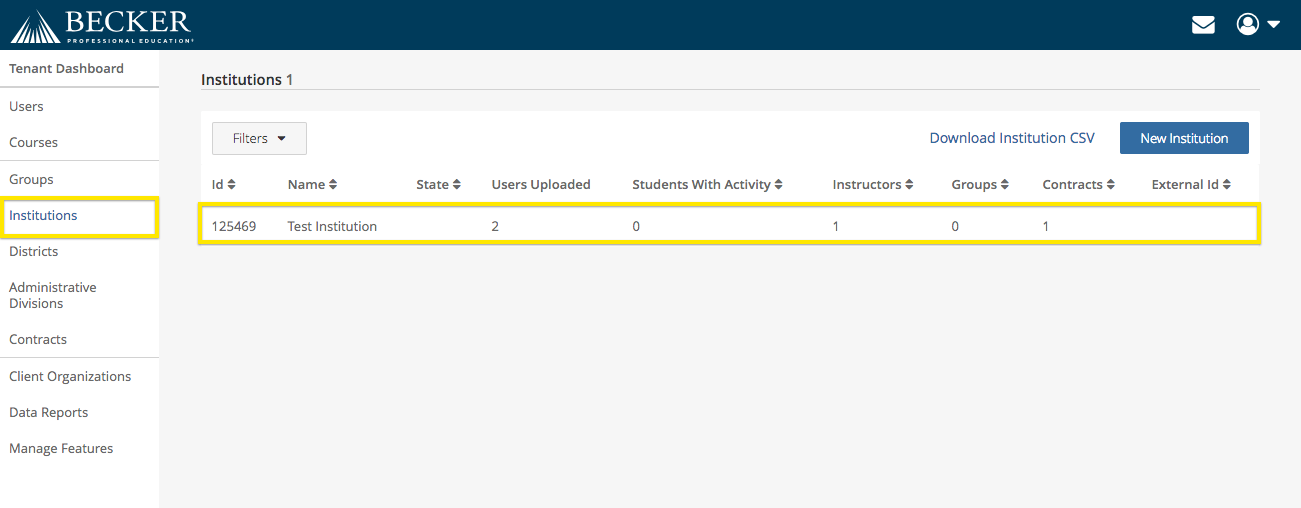Screen dimensions: 1301x508
Task: Open Users in the sidebar
Action: click(26, 106)
